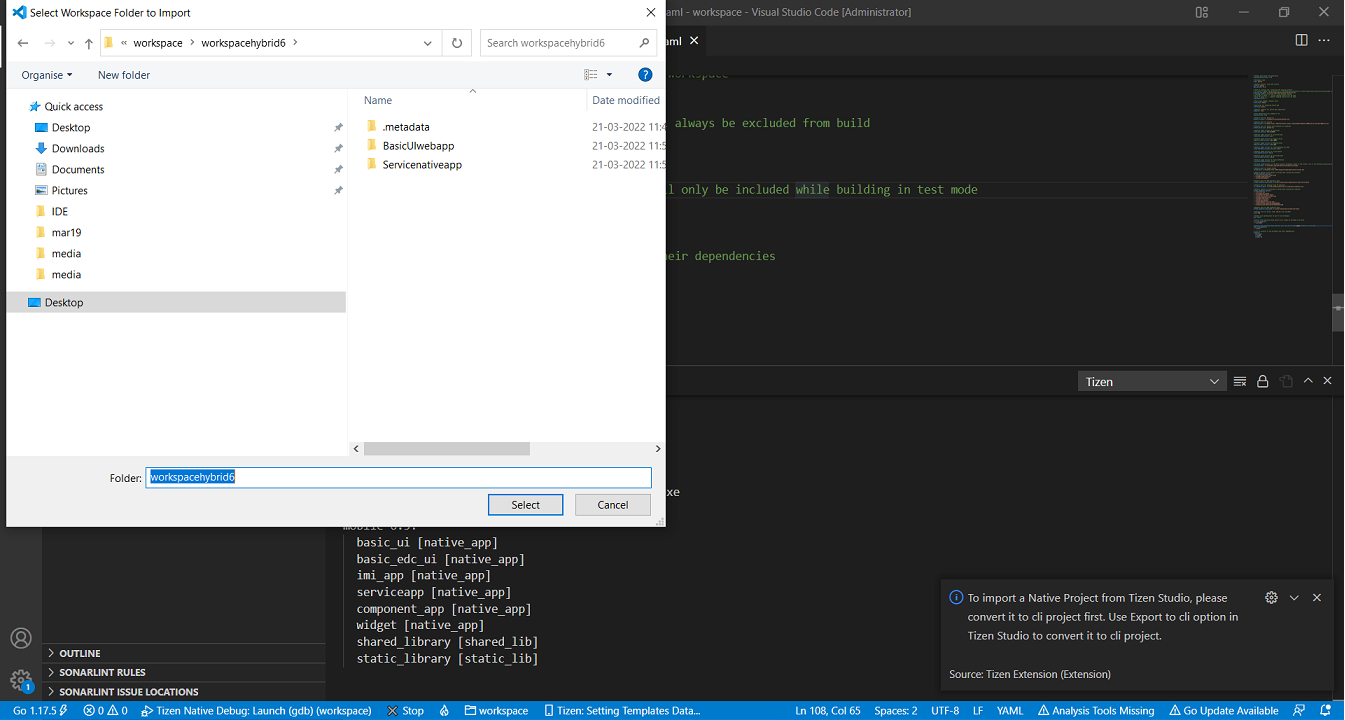1345x720 pixels.
Task: Click the Up one level arrow
Action: [x=89, y=44]
